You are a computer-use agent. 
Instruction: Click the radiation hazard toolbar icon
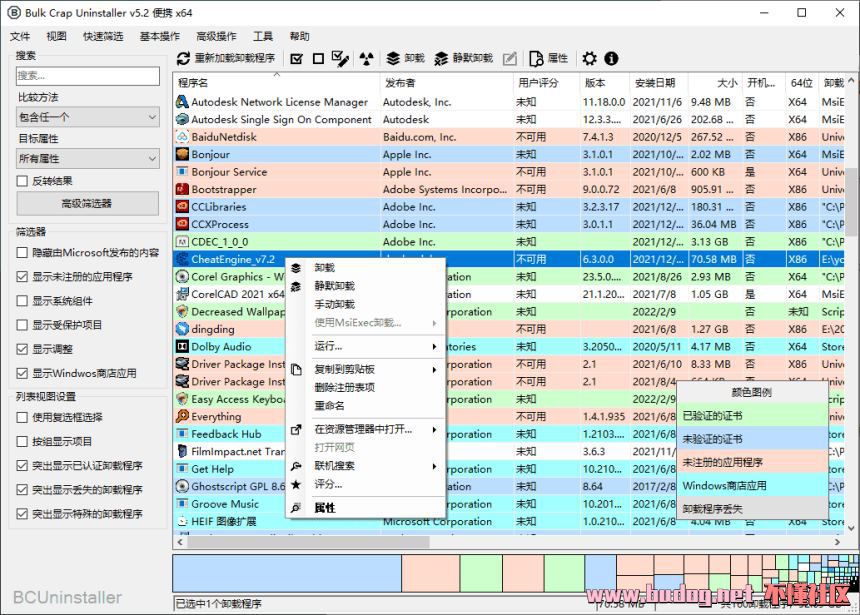[366, 59]
